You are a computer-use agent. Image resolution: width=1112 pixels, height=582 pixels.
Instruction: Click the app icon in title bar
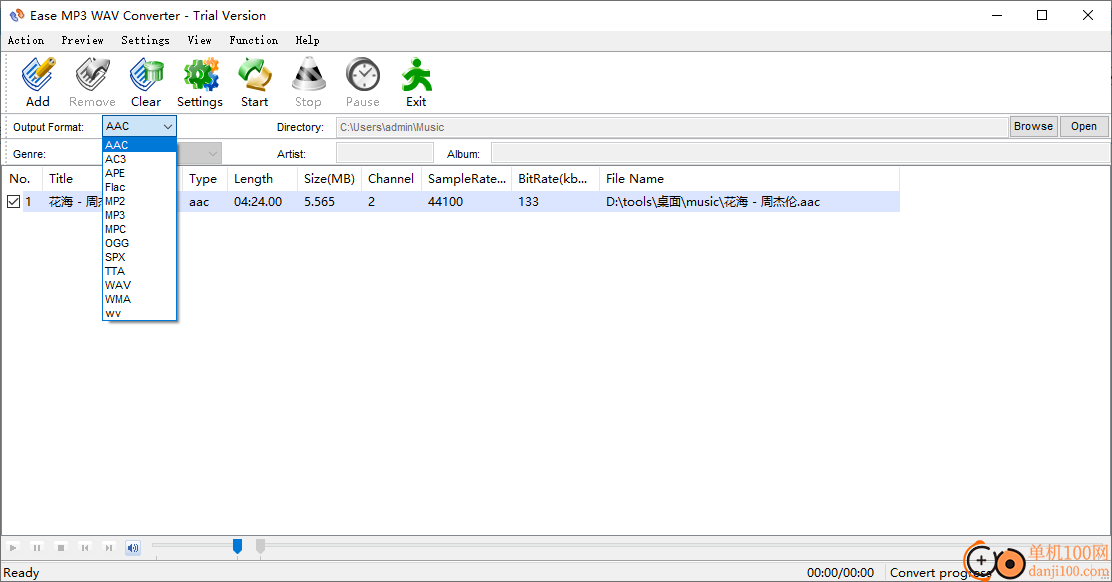pos(17,15)
